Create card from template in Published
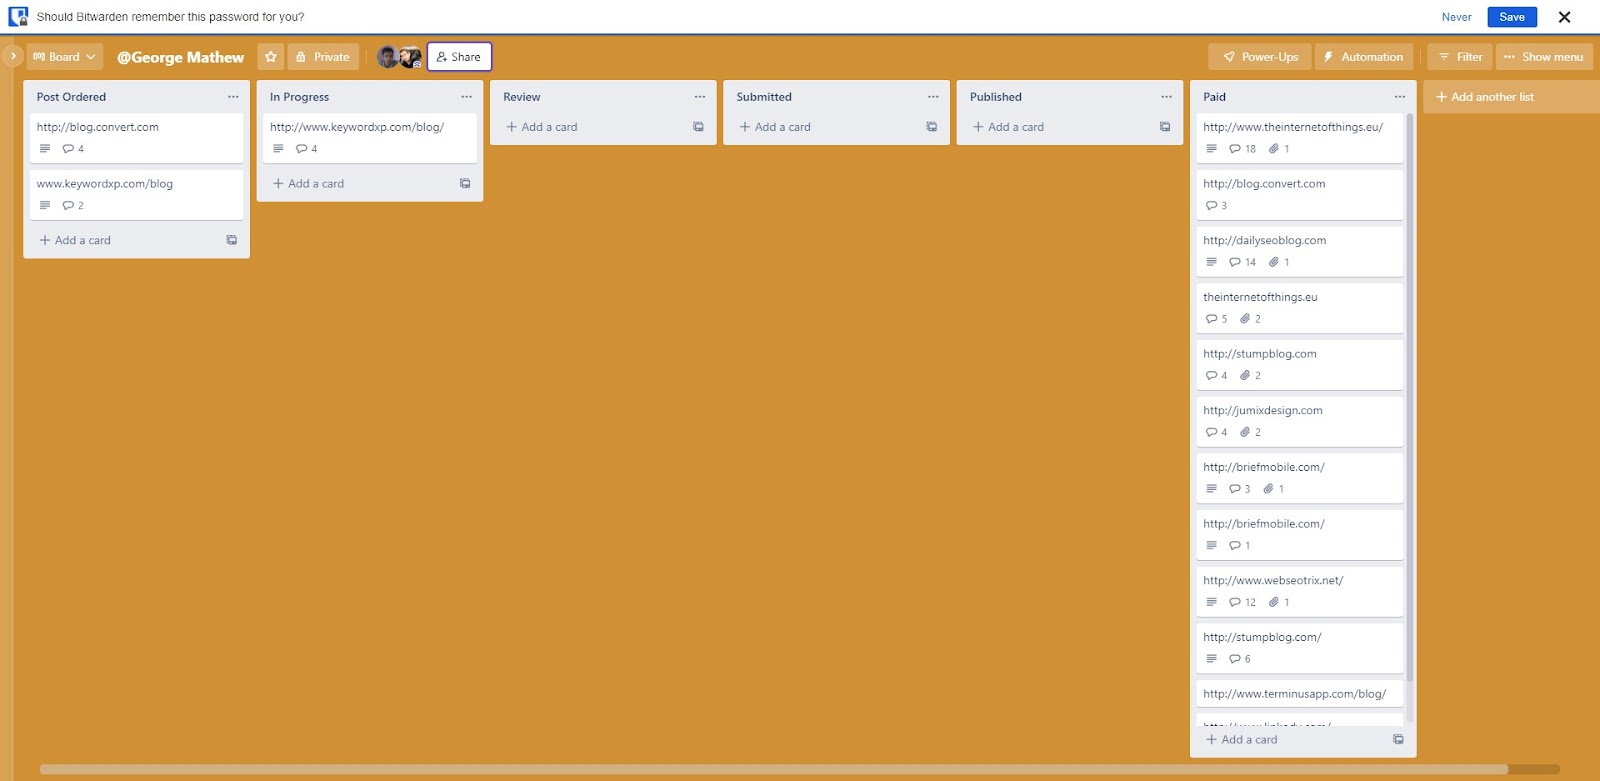Image resolution: width=1600 pixels, height=781 pixels. point(1165,127)
